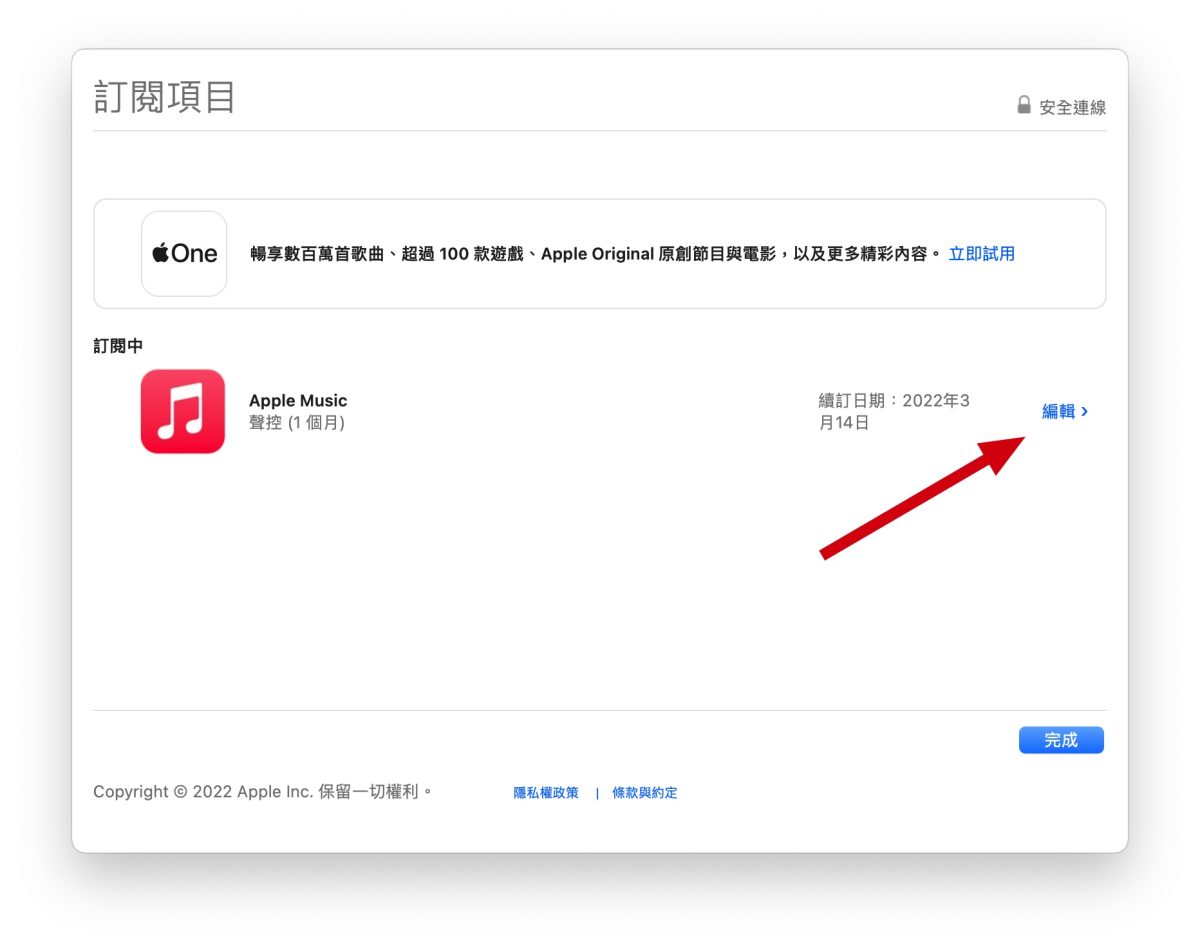
Task: Click the Apple Music subscription name
Action: click(x=298, y=401)
